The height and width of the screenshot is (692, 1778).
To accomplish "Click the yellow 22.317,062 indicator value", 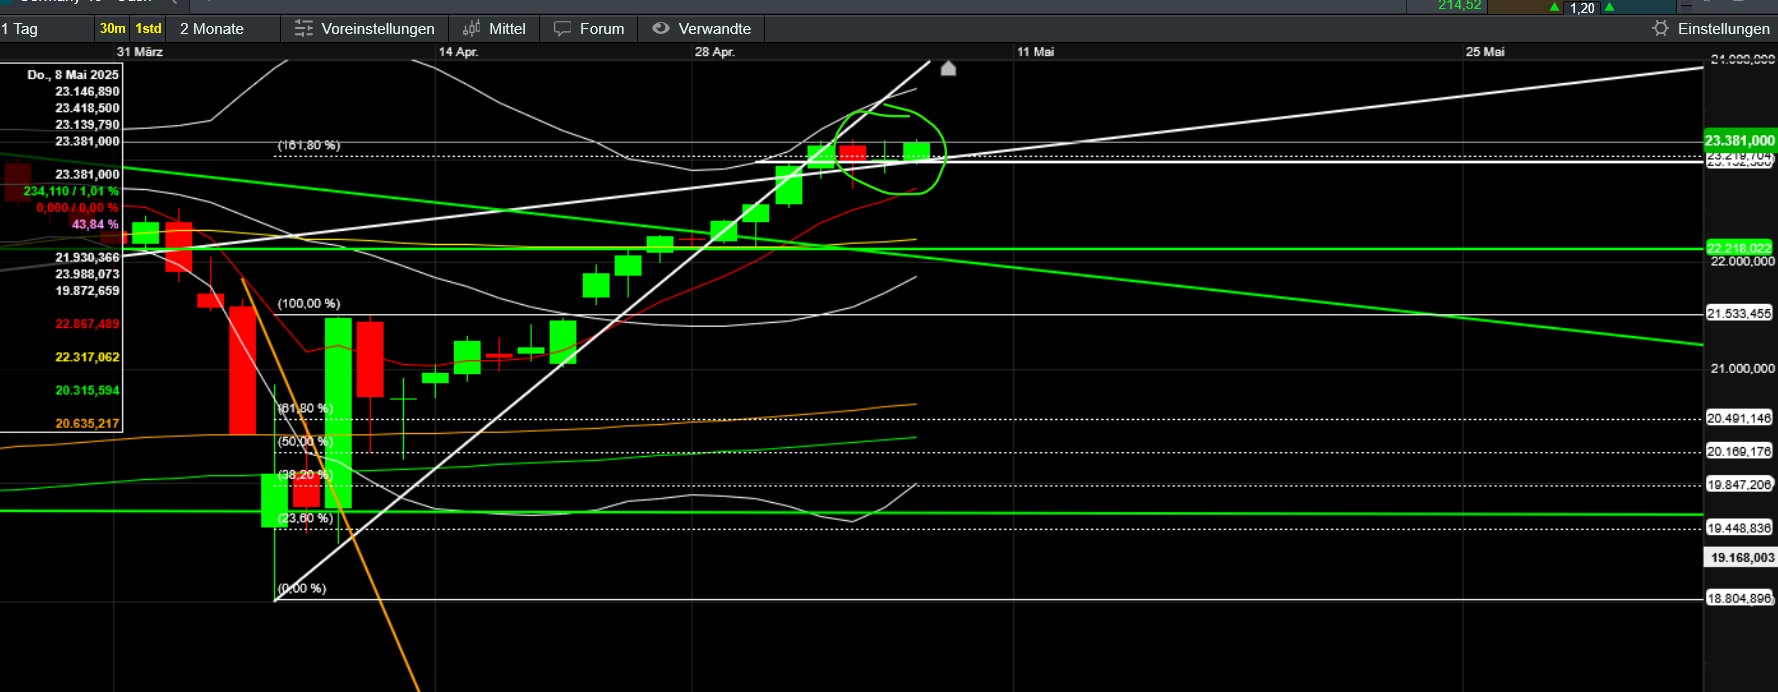I will (87, 357).
